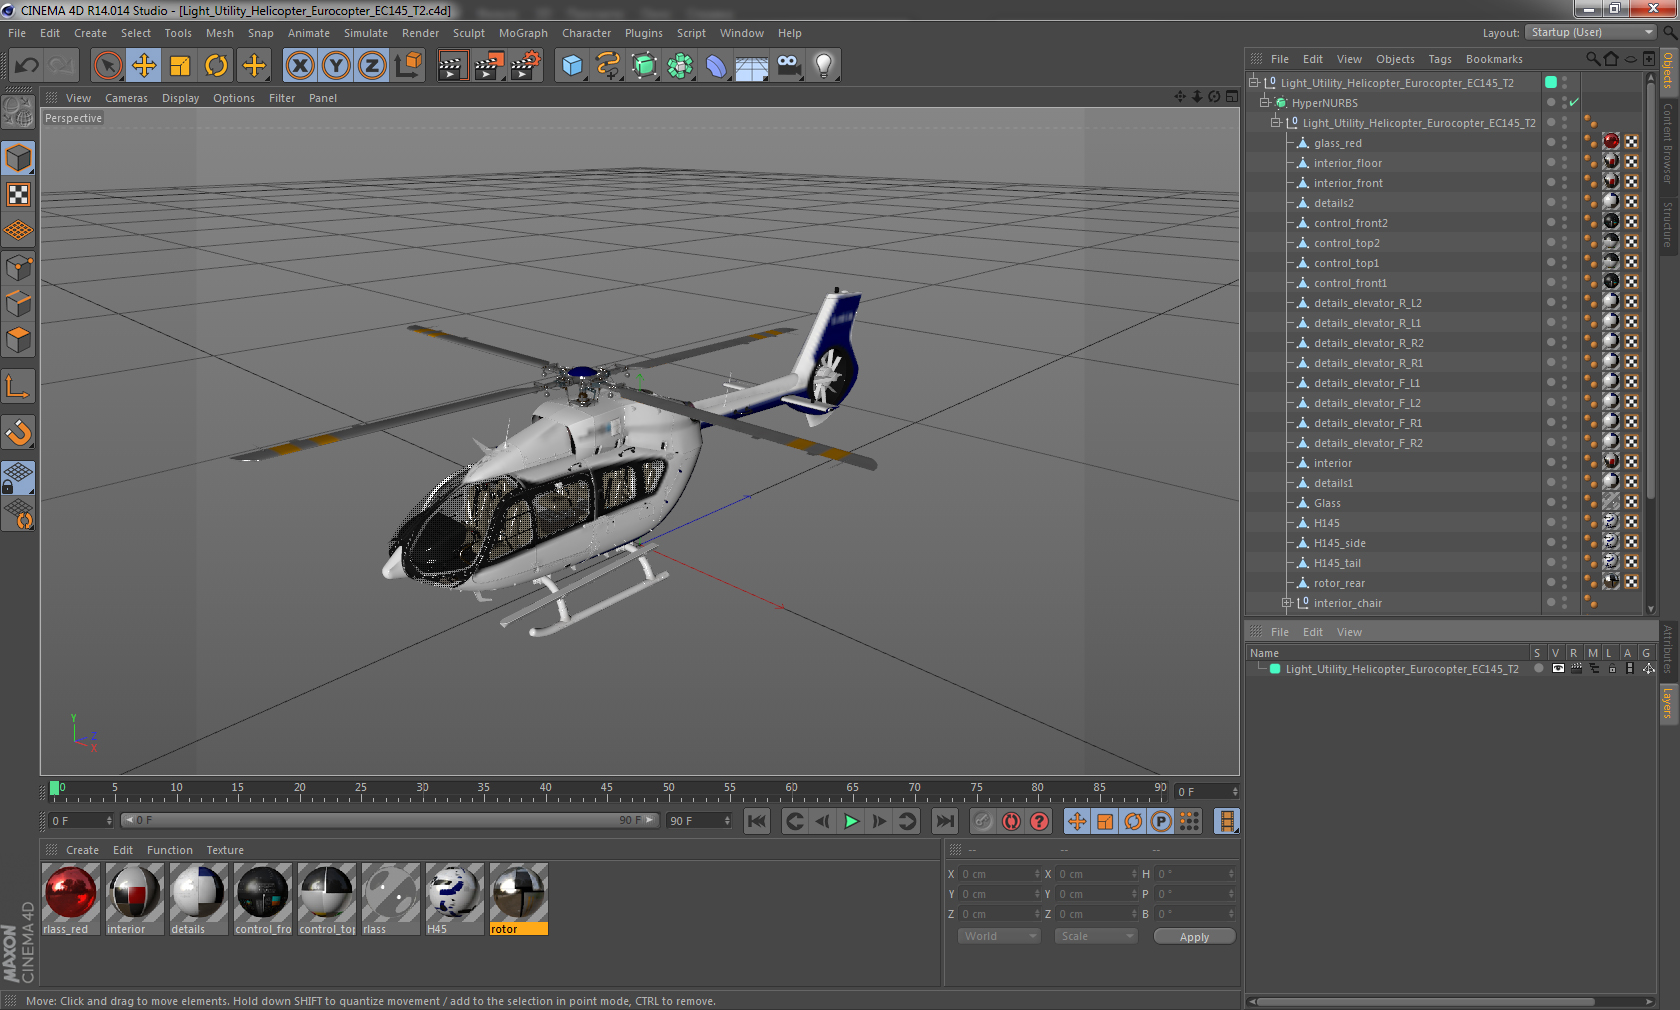Open the Content Browser side tab

tap(1668, 142)
